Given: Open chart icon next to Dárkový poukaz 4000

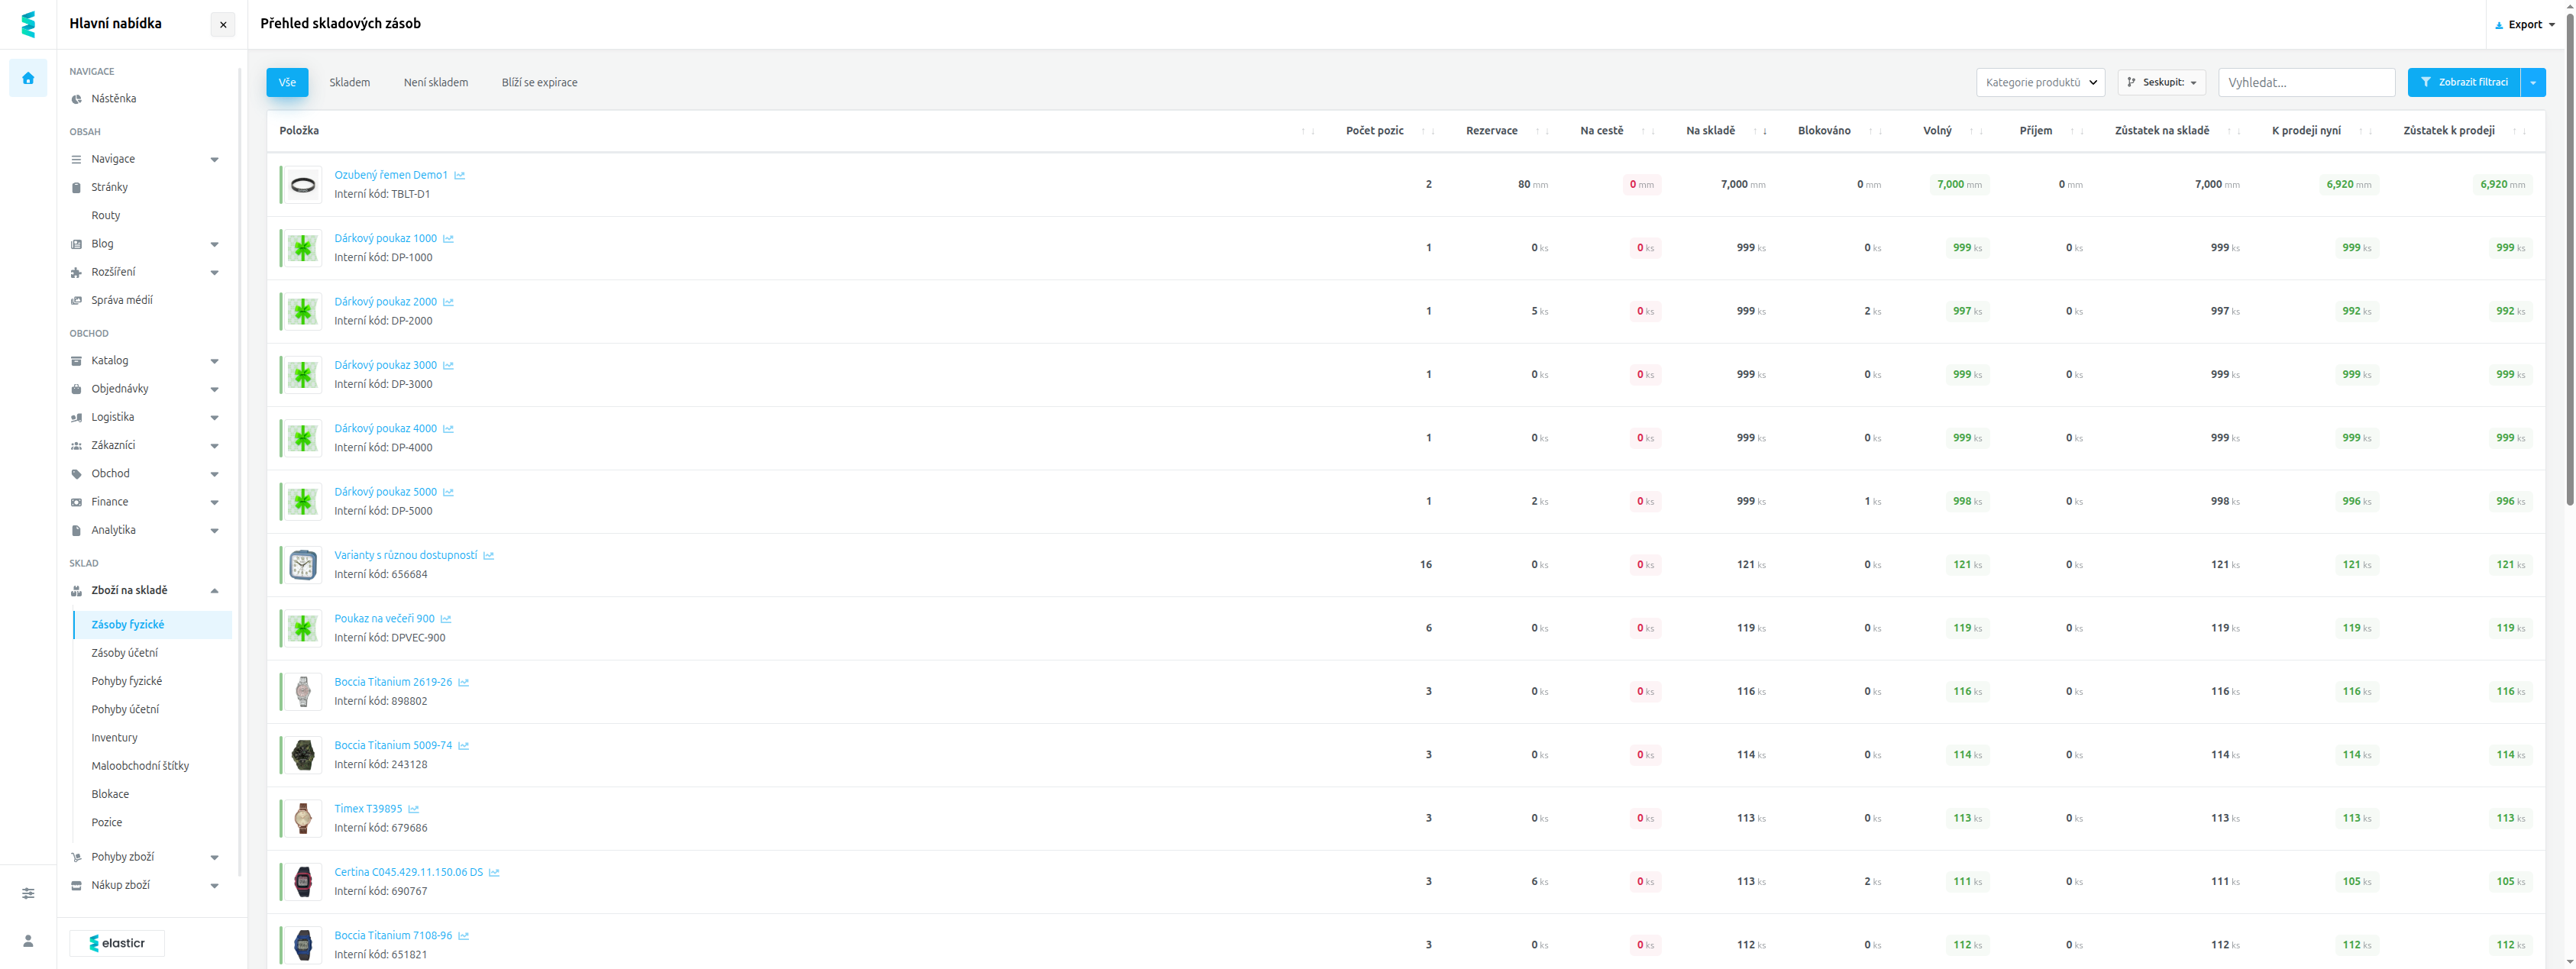Looking at the screenshot, I should pos(448,429).
